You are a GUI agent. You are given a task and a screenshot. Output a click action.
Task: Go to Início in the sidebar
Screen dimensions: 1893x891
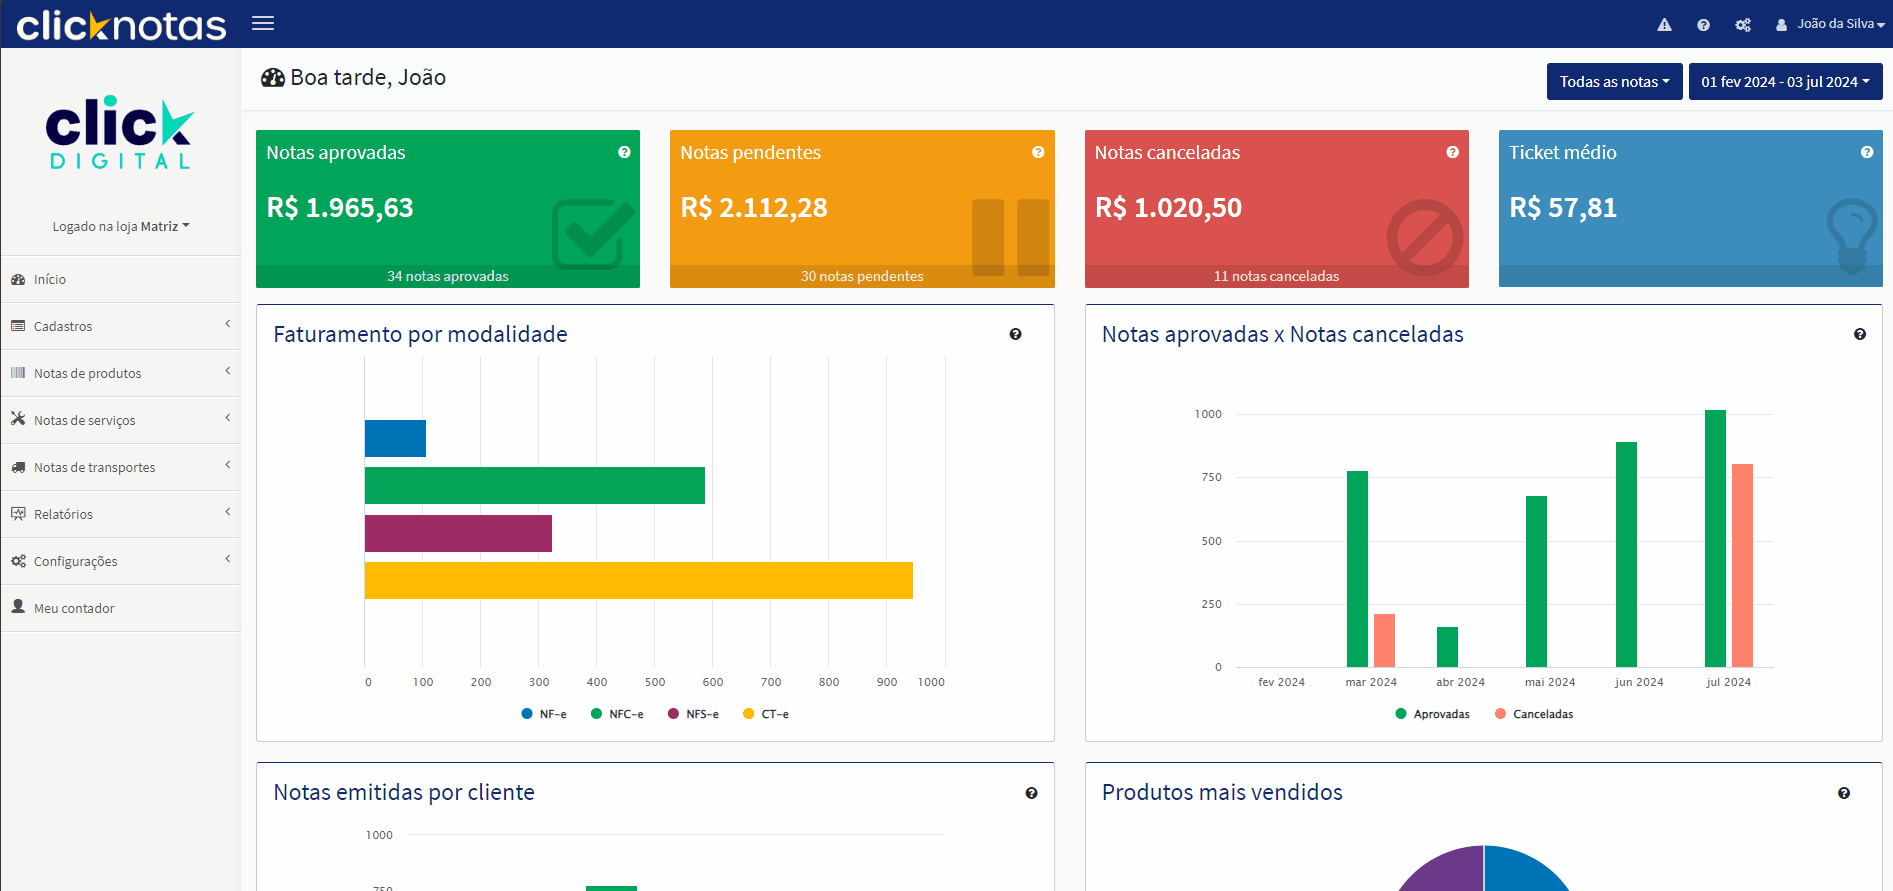120,279
